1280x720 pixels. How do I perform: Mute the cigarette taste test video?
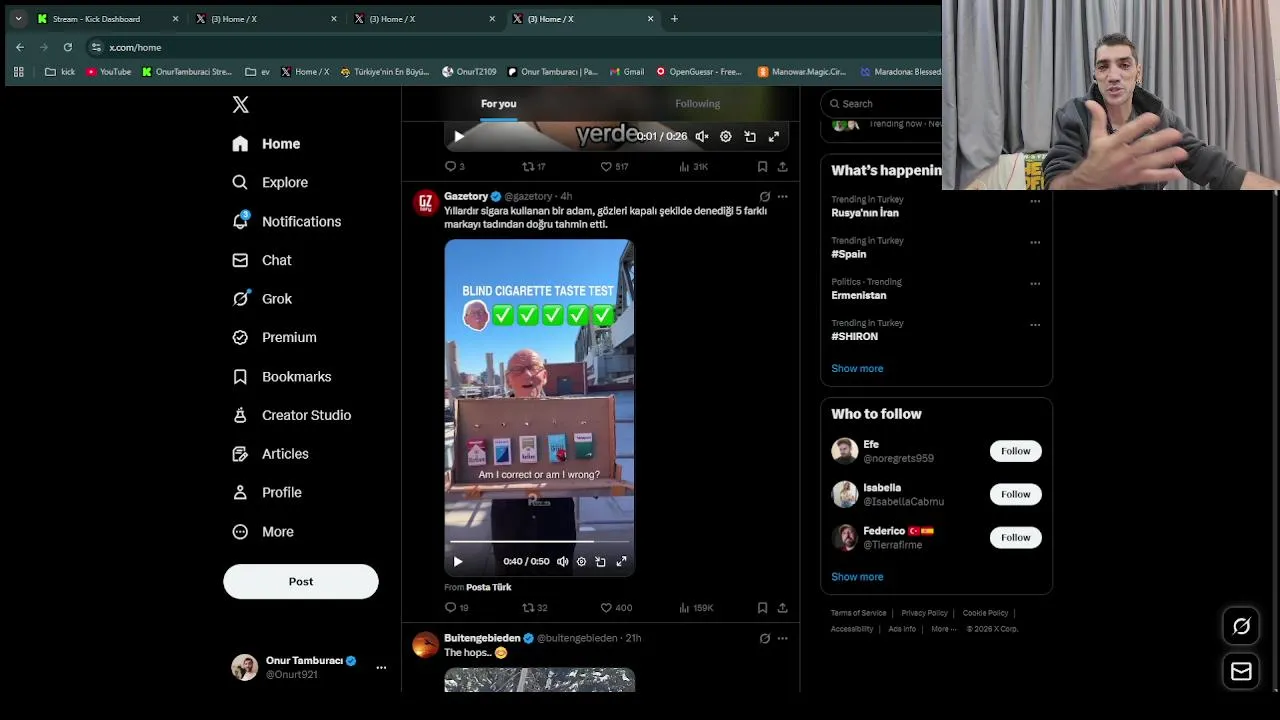562,562
